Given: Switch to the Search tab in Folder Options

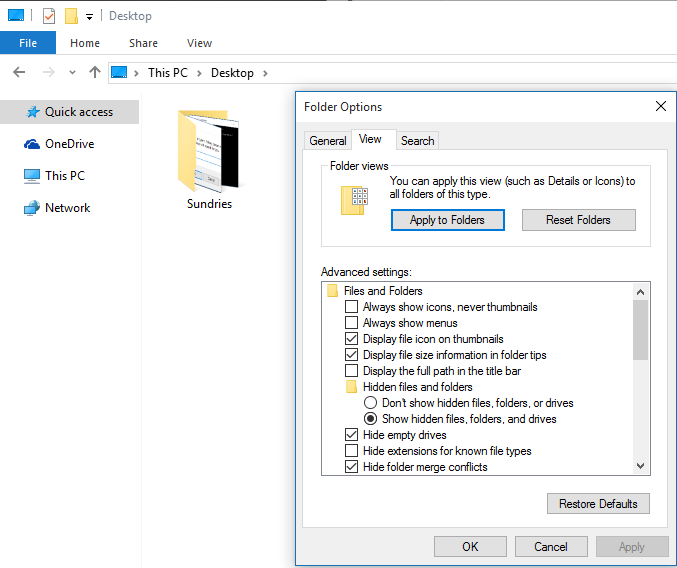Looking at the screenshot, I should tap(417, 141).
